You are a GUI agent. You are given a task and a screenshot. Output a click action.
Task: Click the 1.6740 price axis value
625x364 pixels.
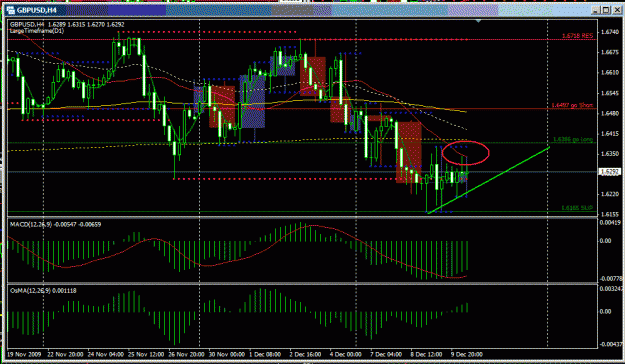(x=610, y=32)
